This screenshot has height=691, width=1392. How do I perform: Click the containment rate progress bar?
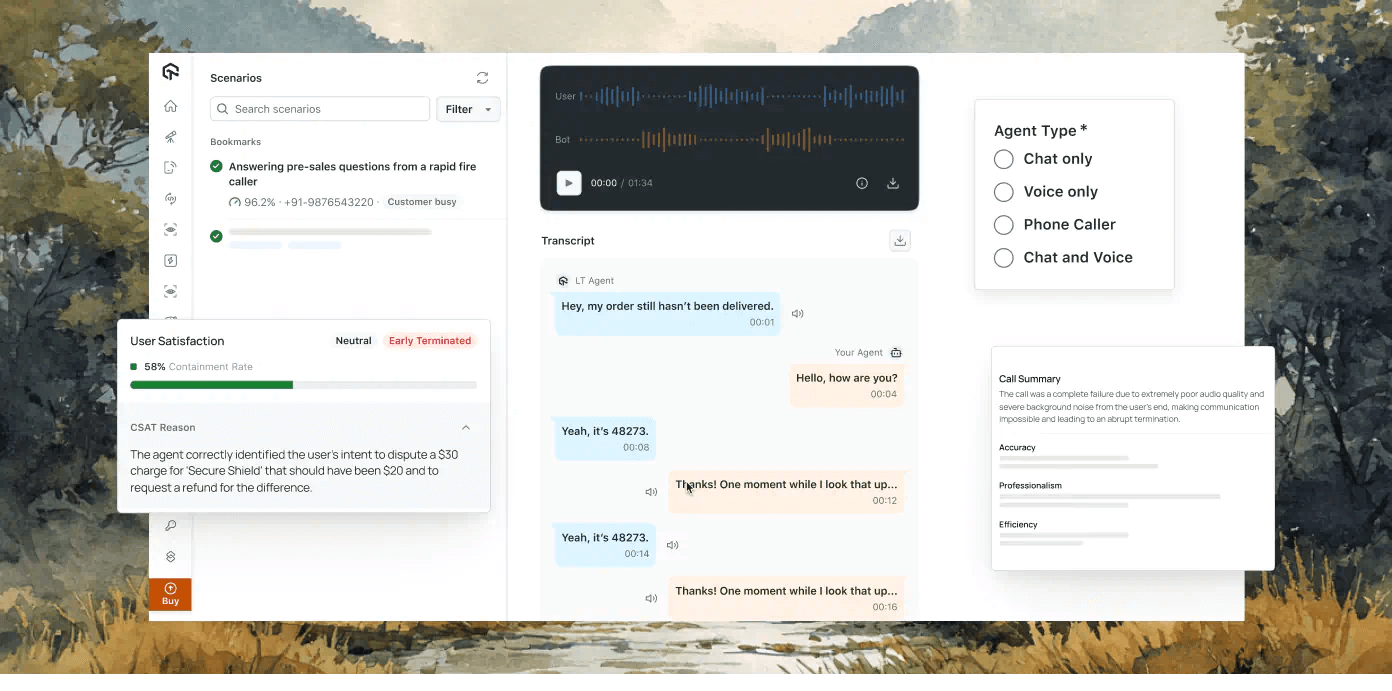pos(303,385)
